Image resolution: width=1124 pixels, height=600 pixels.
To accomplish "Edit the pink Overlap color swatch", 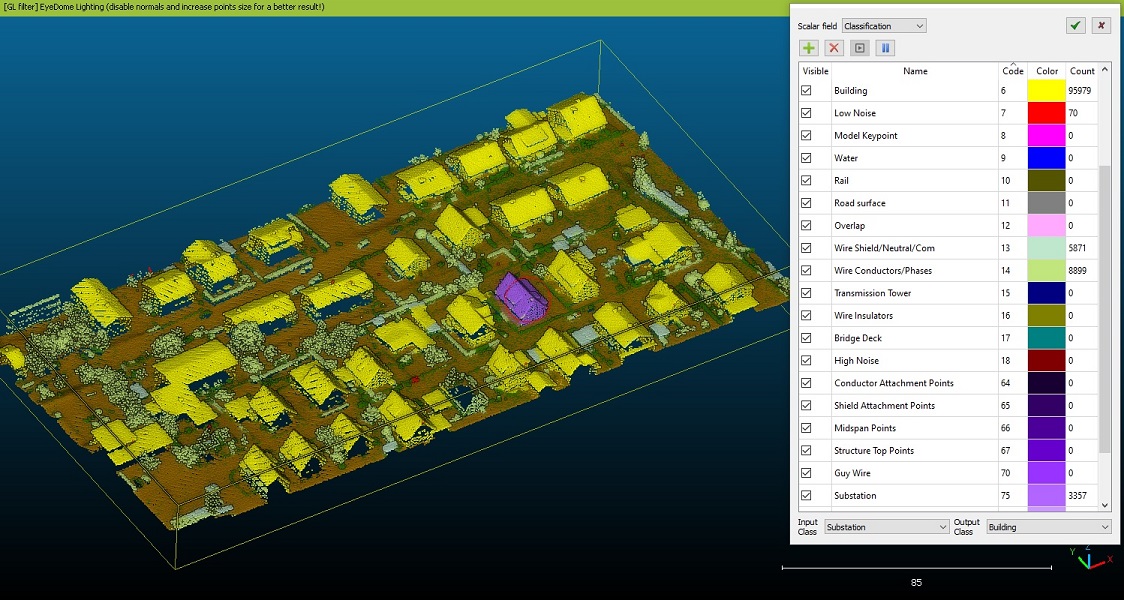I will coord(1047,225).
